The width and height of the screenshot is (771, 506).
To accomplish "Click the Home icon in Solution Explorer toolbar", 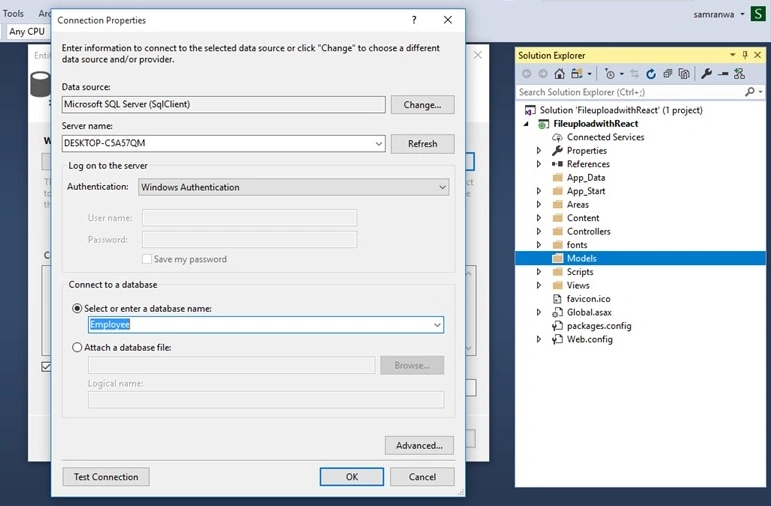I will (559, 74).
